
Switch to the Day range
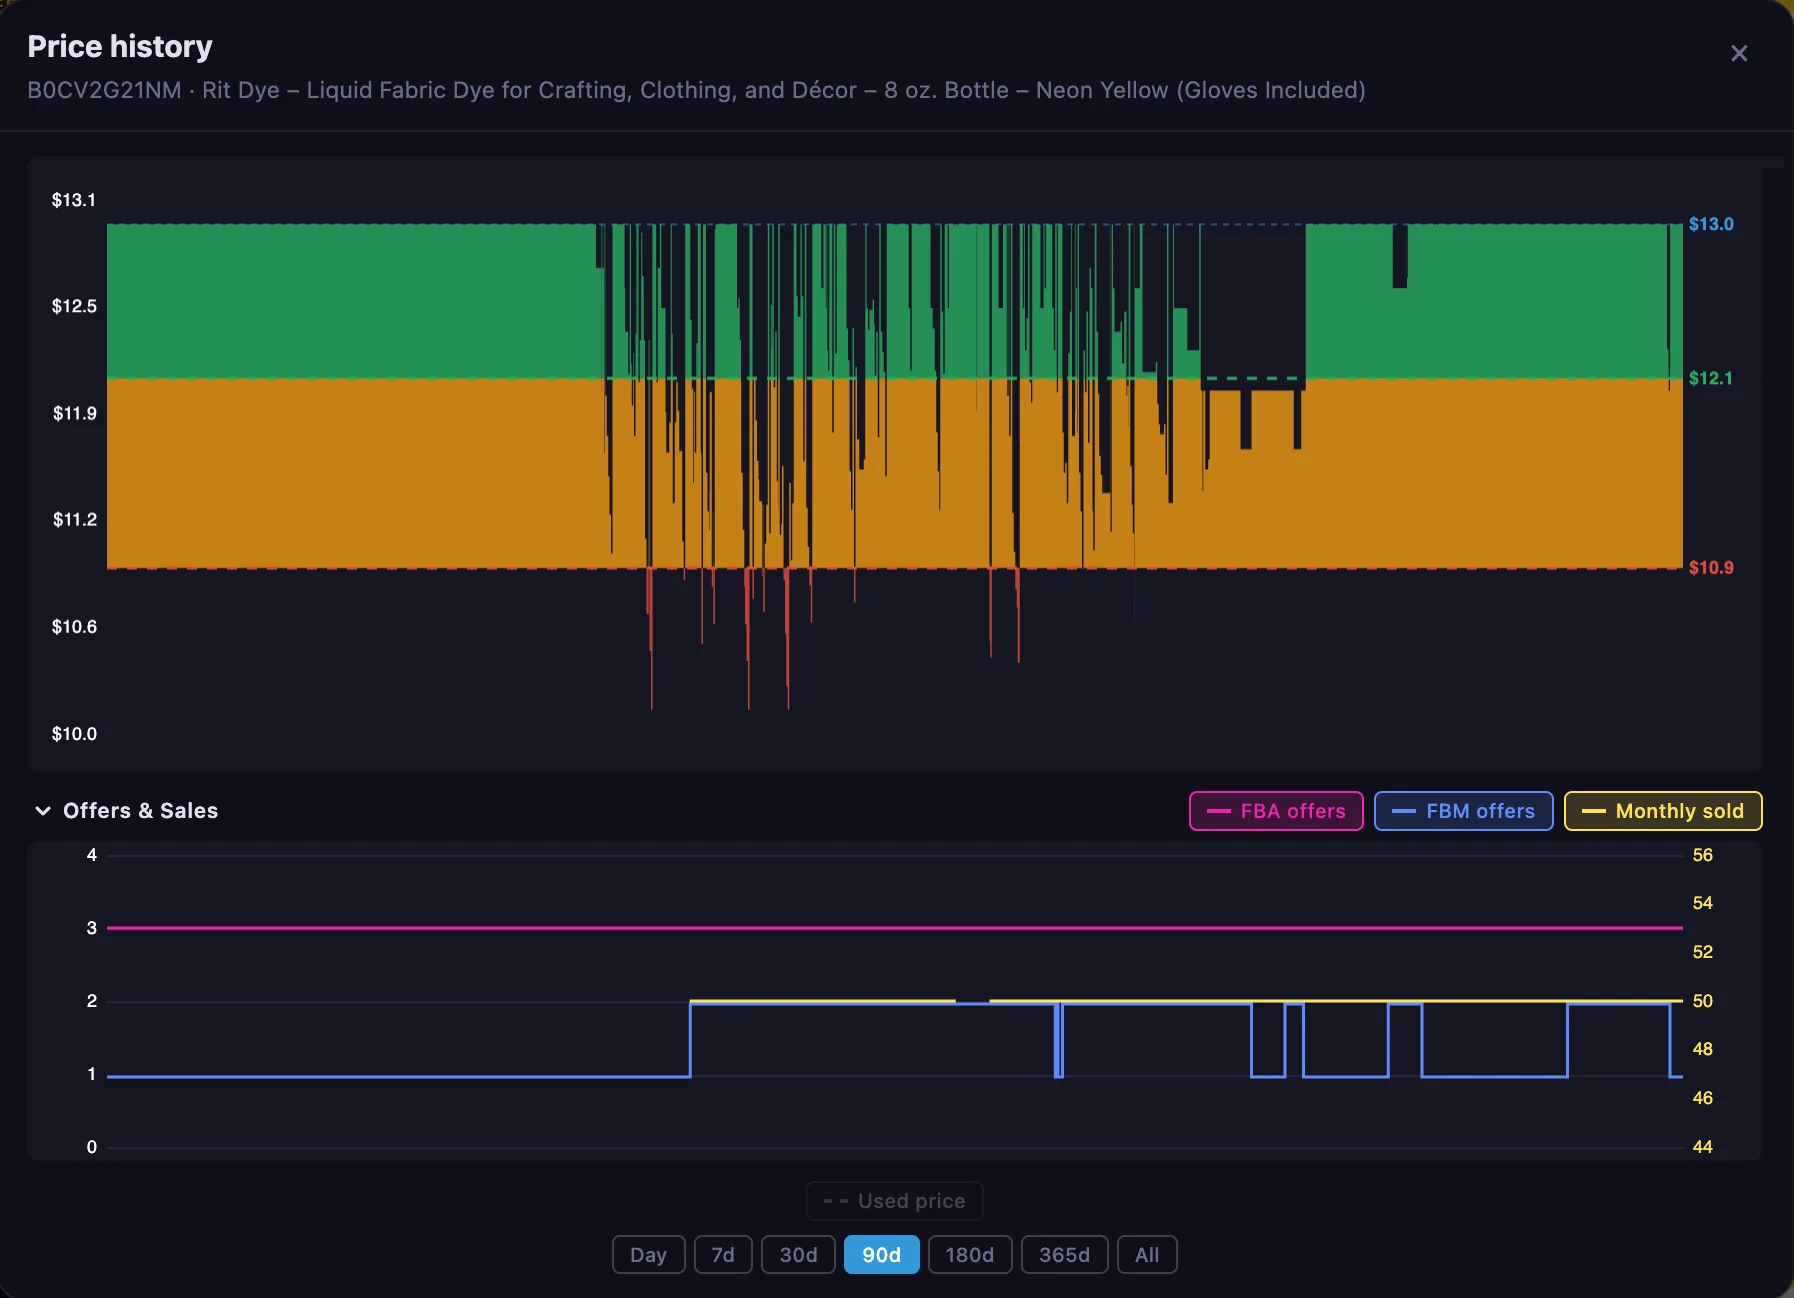coord(648,1255)
